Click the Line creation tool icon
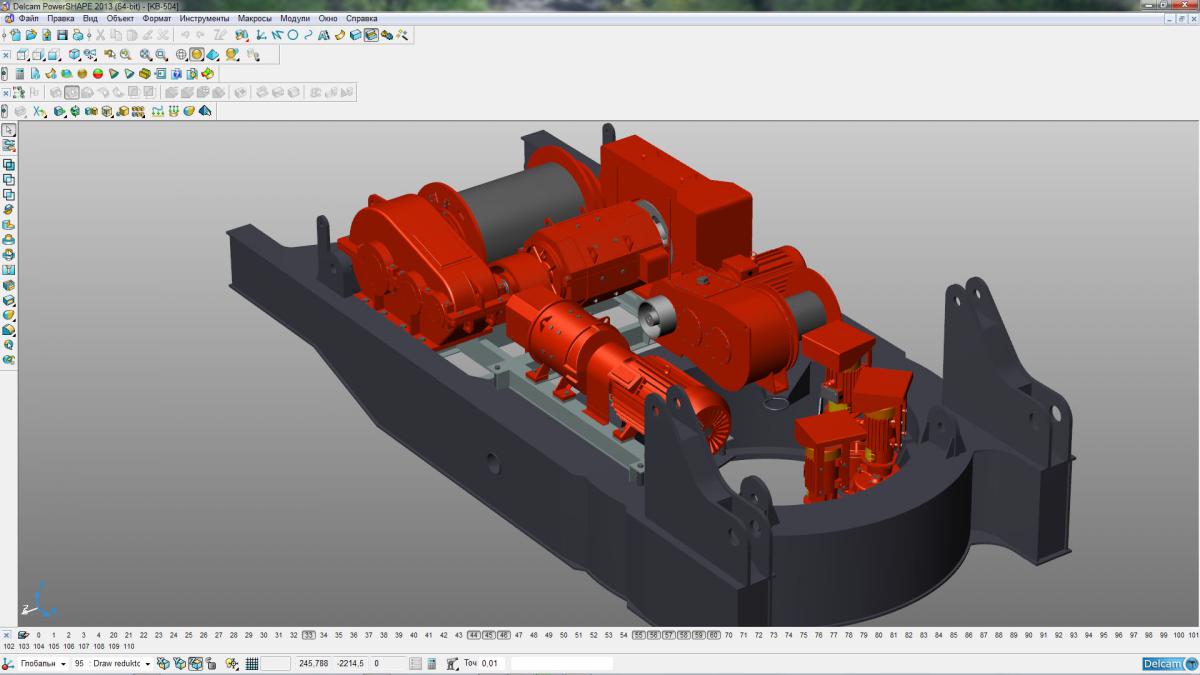Image resolution: width=1200 pixels, height=675 pixels. [x=276, y=34]
